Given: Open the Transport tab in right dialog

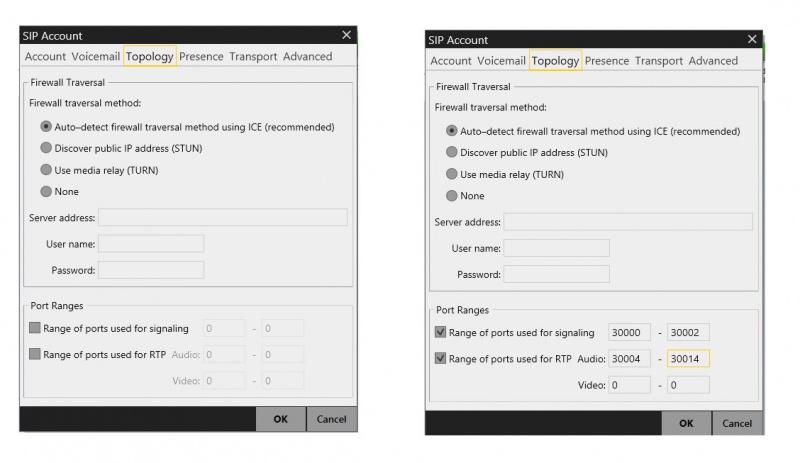Looking at the screenshot, I should pyautogui.click(x=659, y=61).
